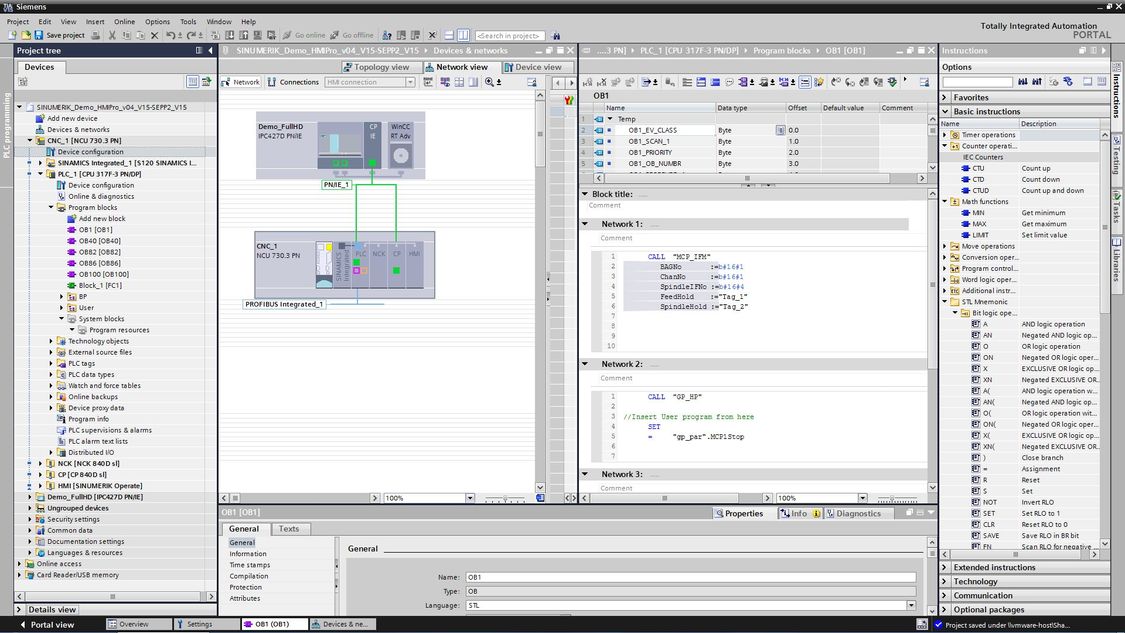Collapse the Block title section
This screenshot has width=1125, height=633.
coord(585,194)
